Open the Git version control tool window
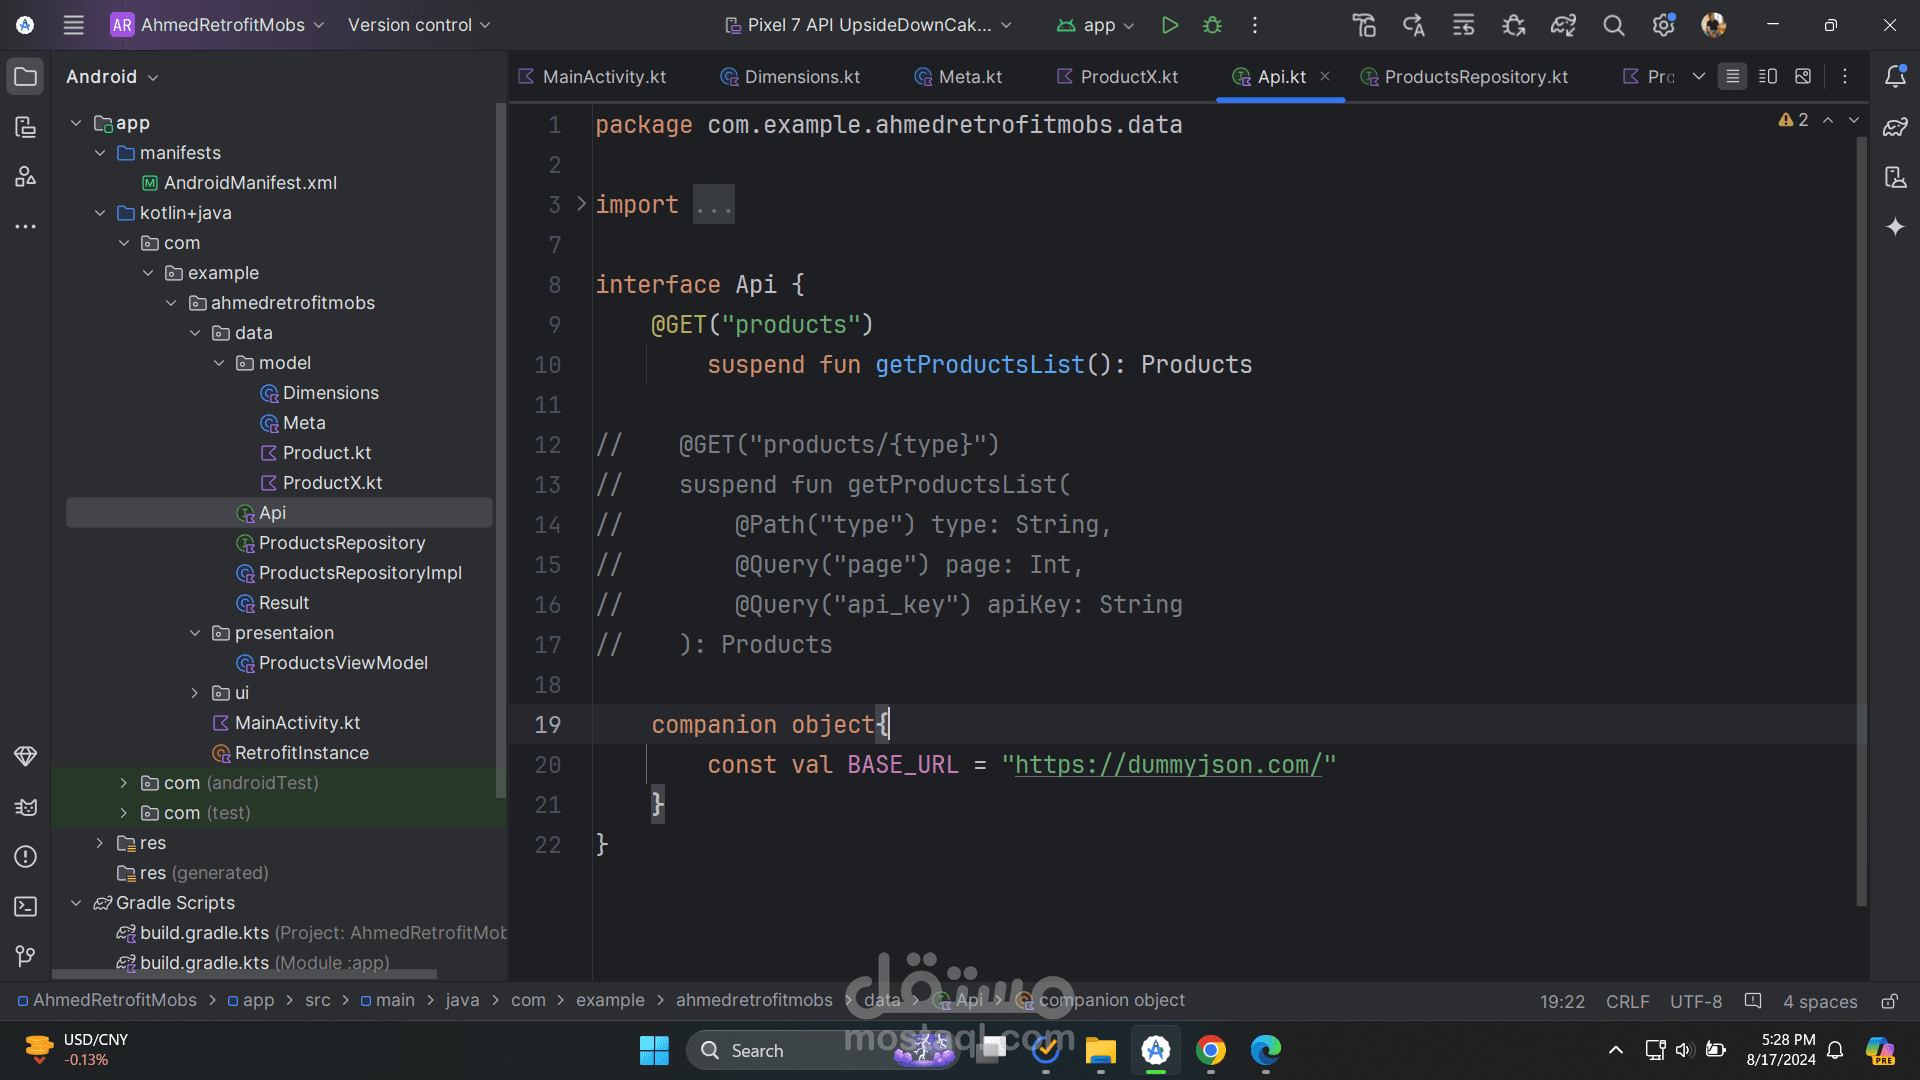 tap(26, 957)
